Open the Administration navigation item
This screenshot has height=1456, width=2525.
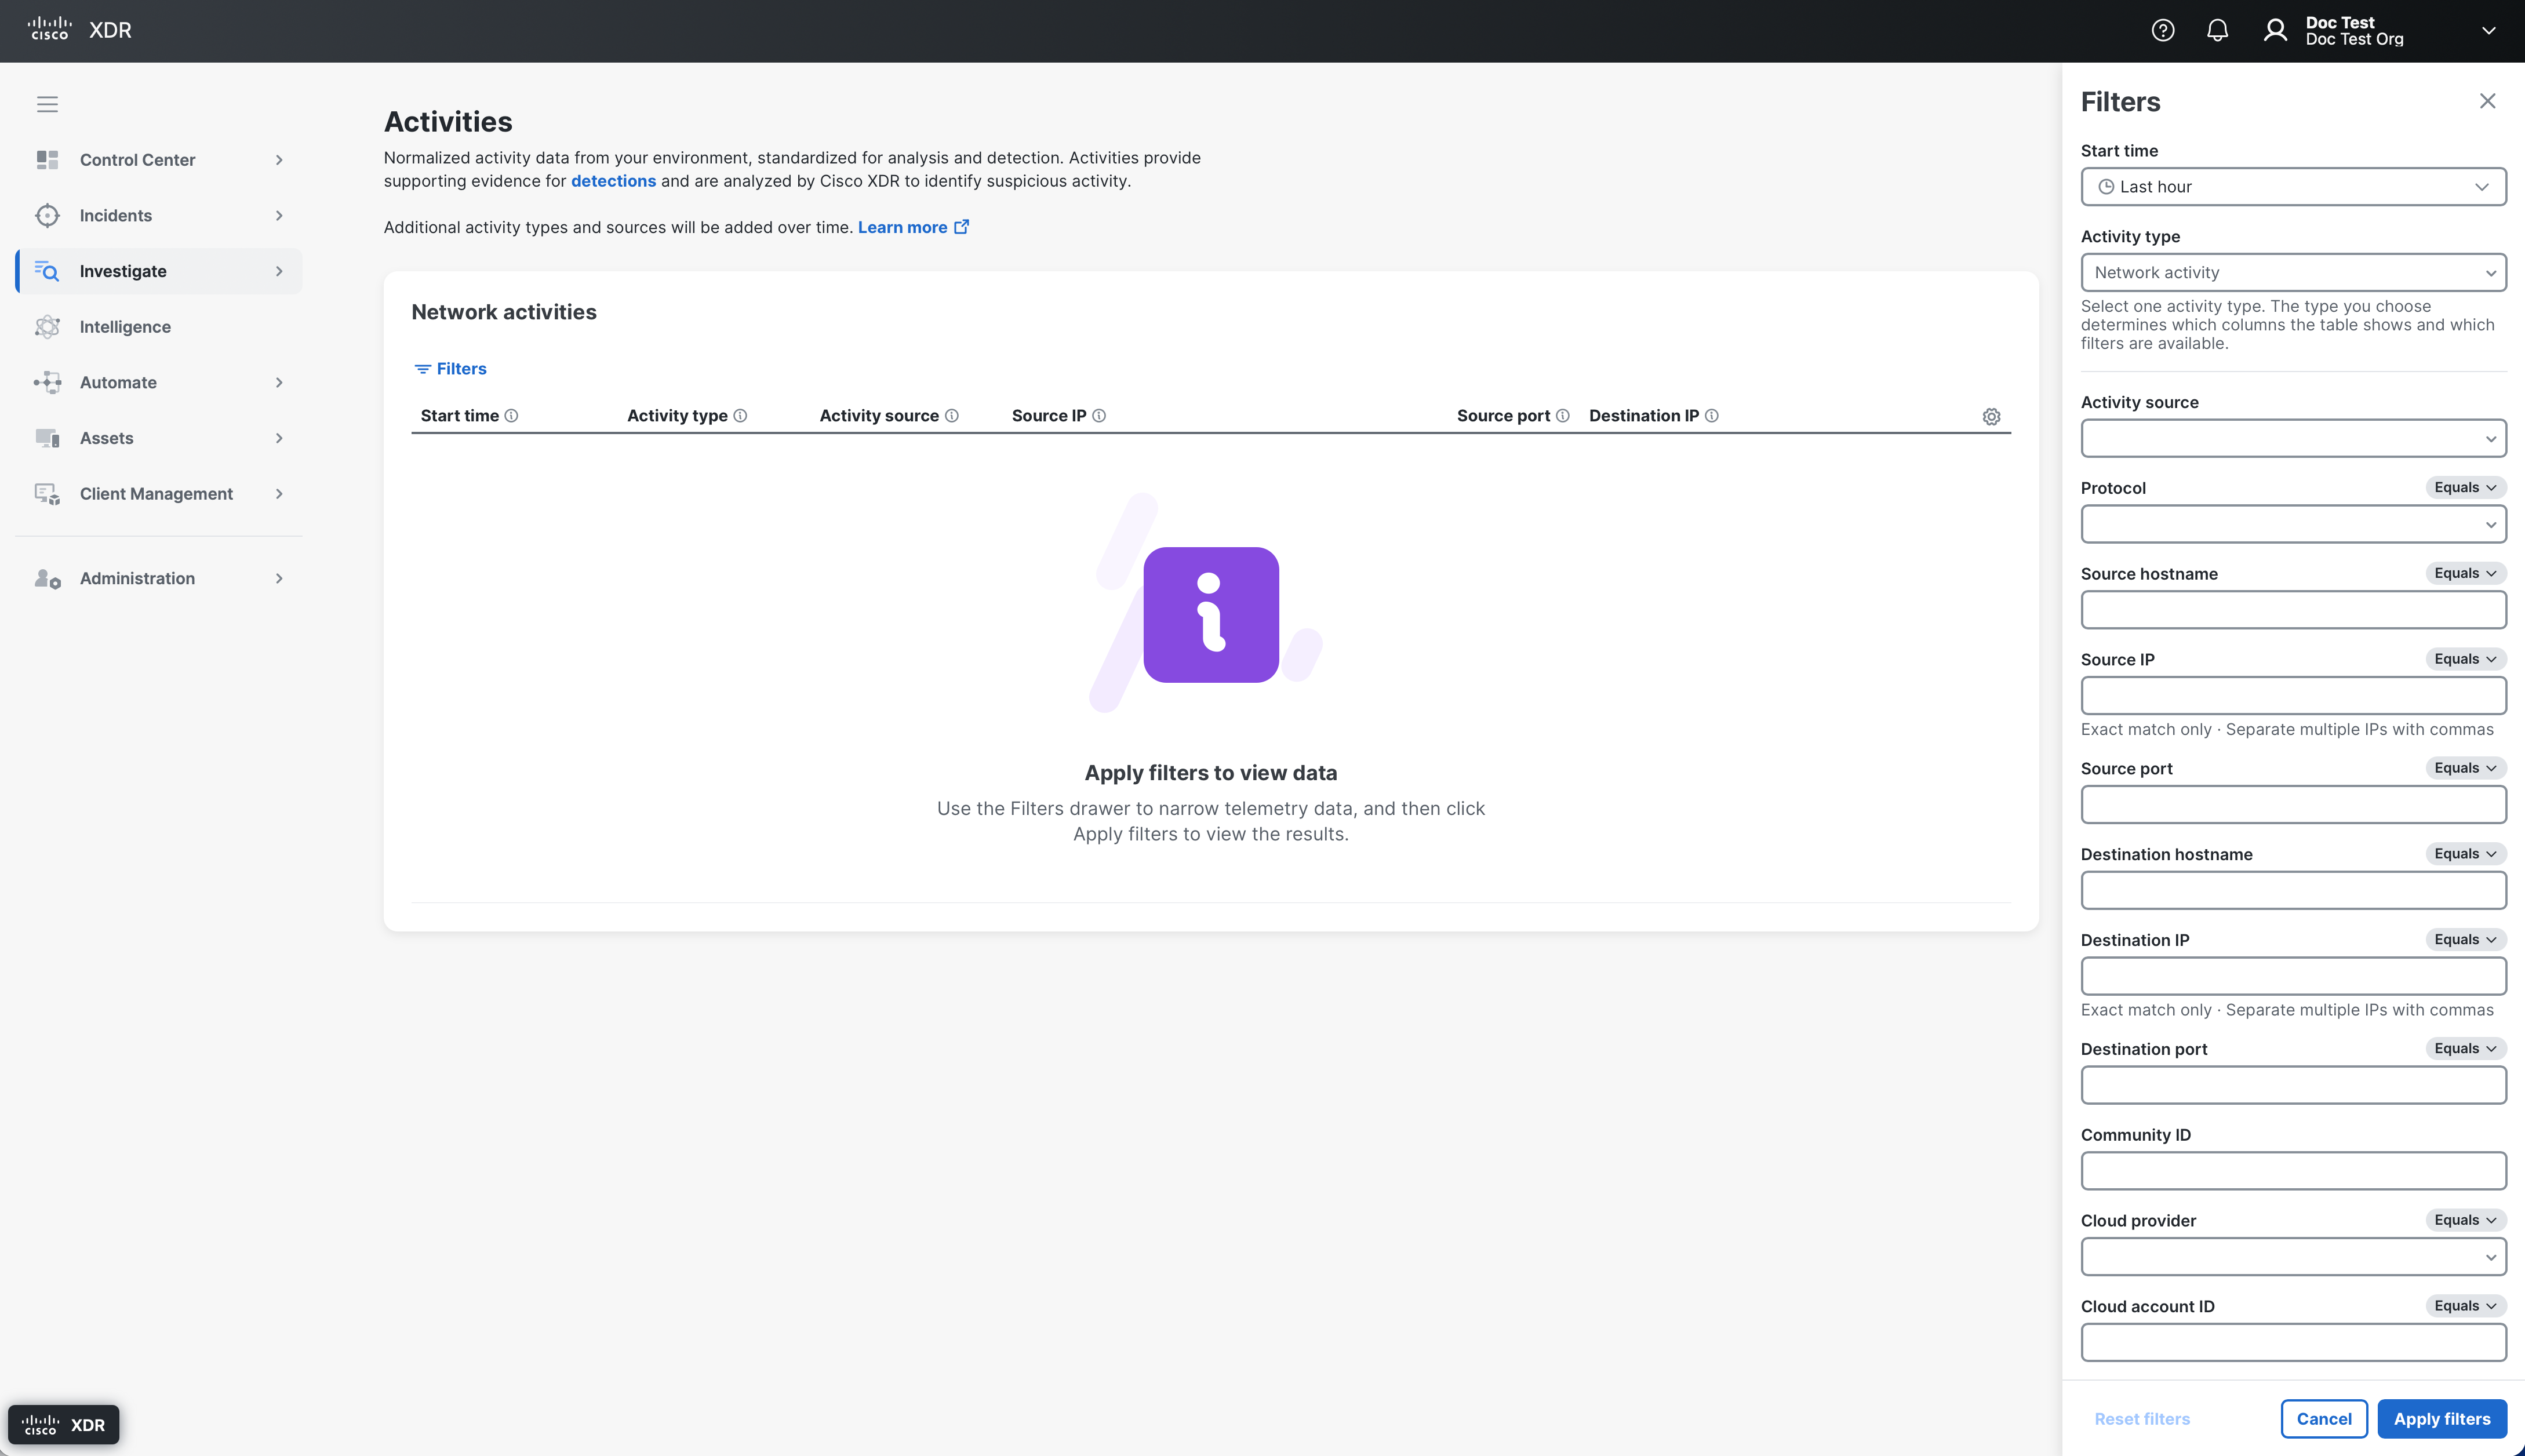tap(160, 578)
